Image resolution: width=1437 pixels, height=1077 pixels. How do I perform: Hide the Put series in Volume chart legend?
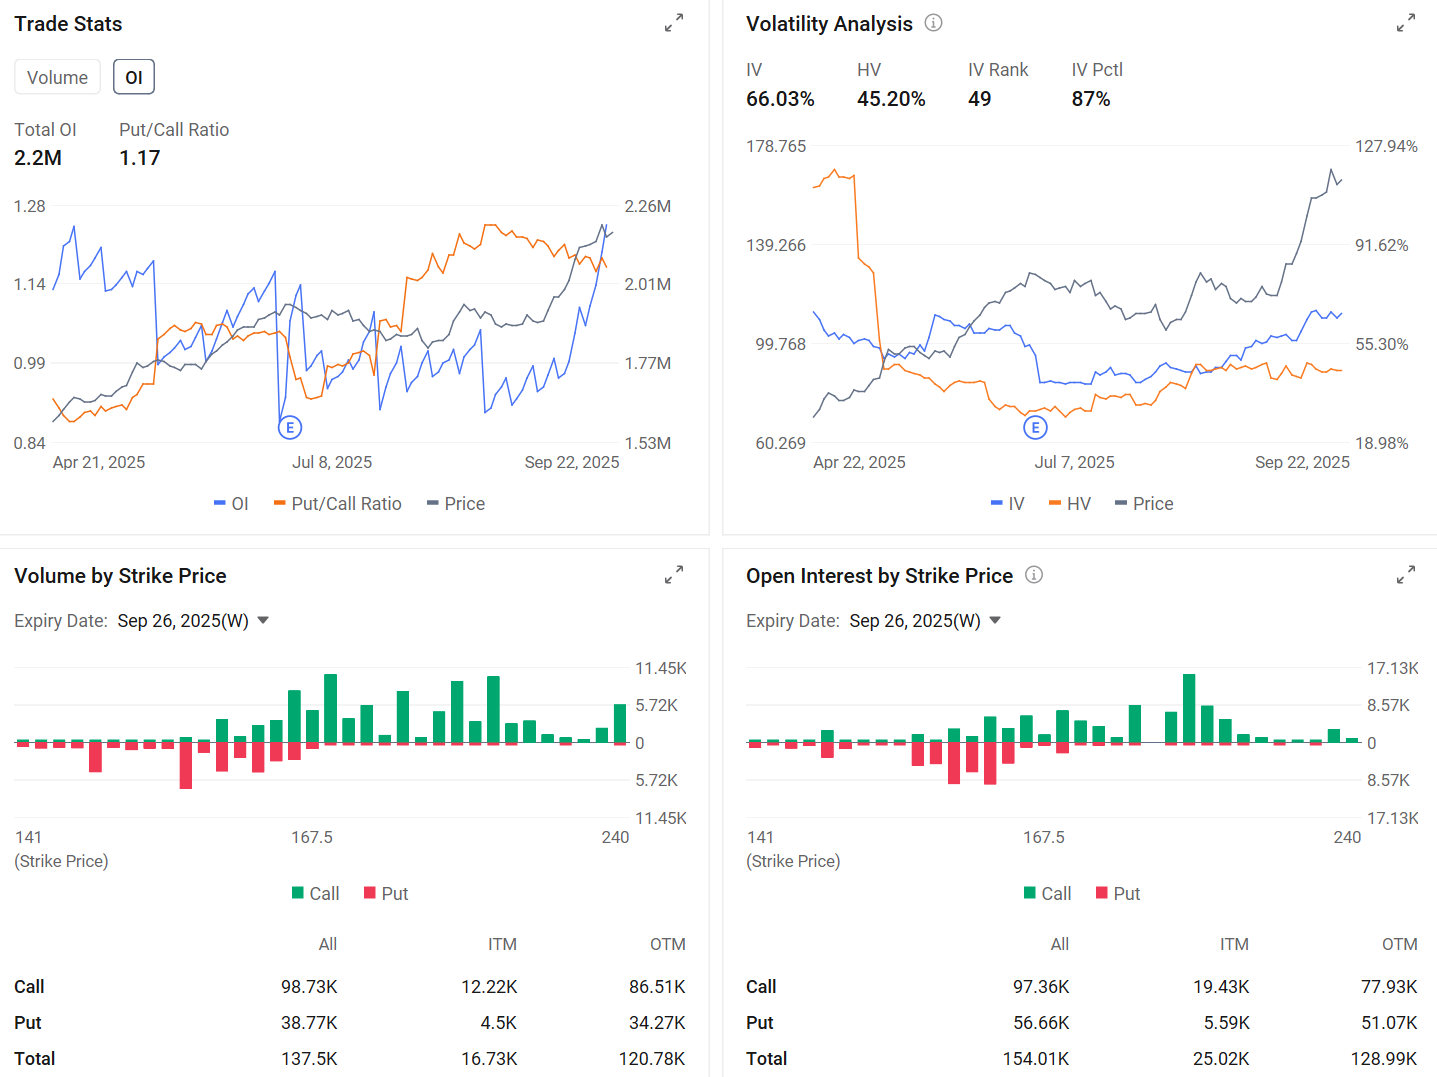[385, 893]
